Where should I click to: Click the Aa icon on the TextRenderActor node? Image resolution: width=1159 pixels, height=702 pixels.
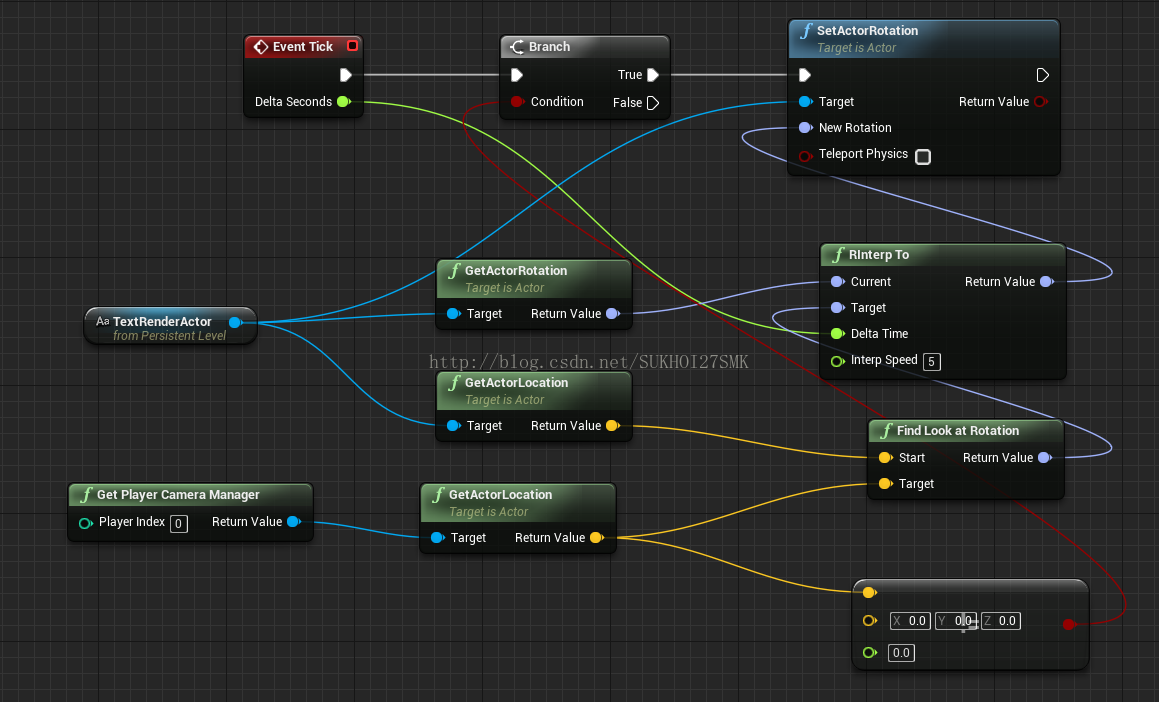[103, 321]
